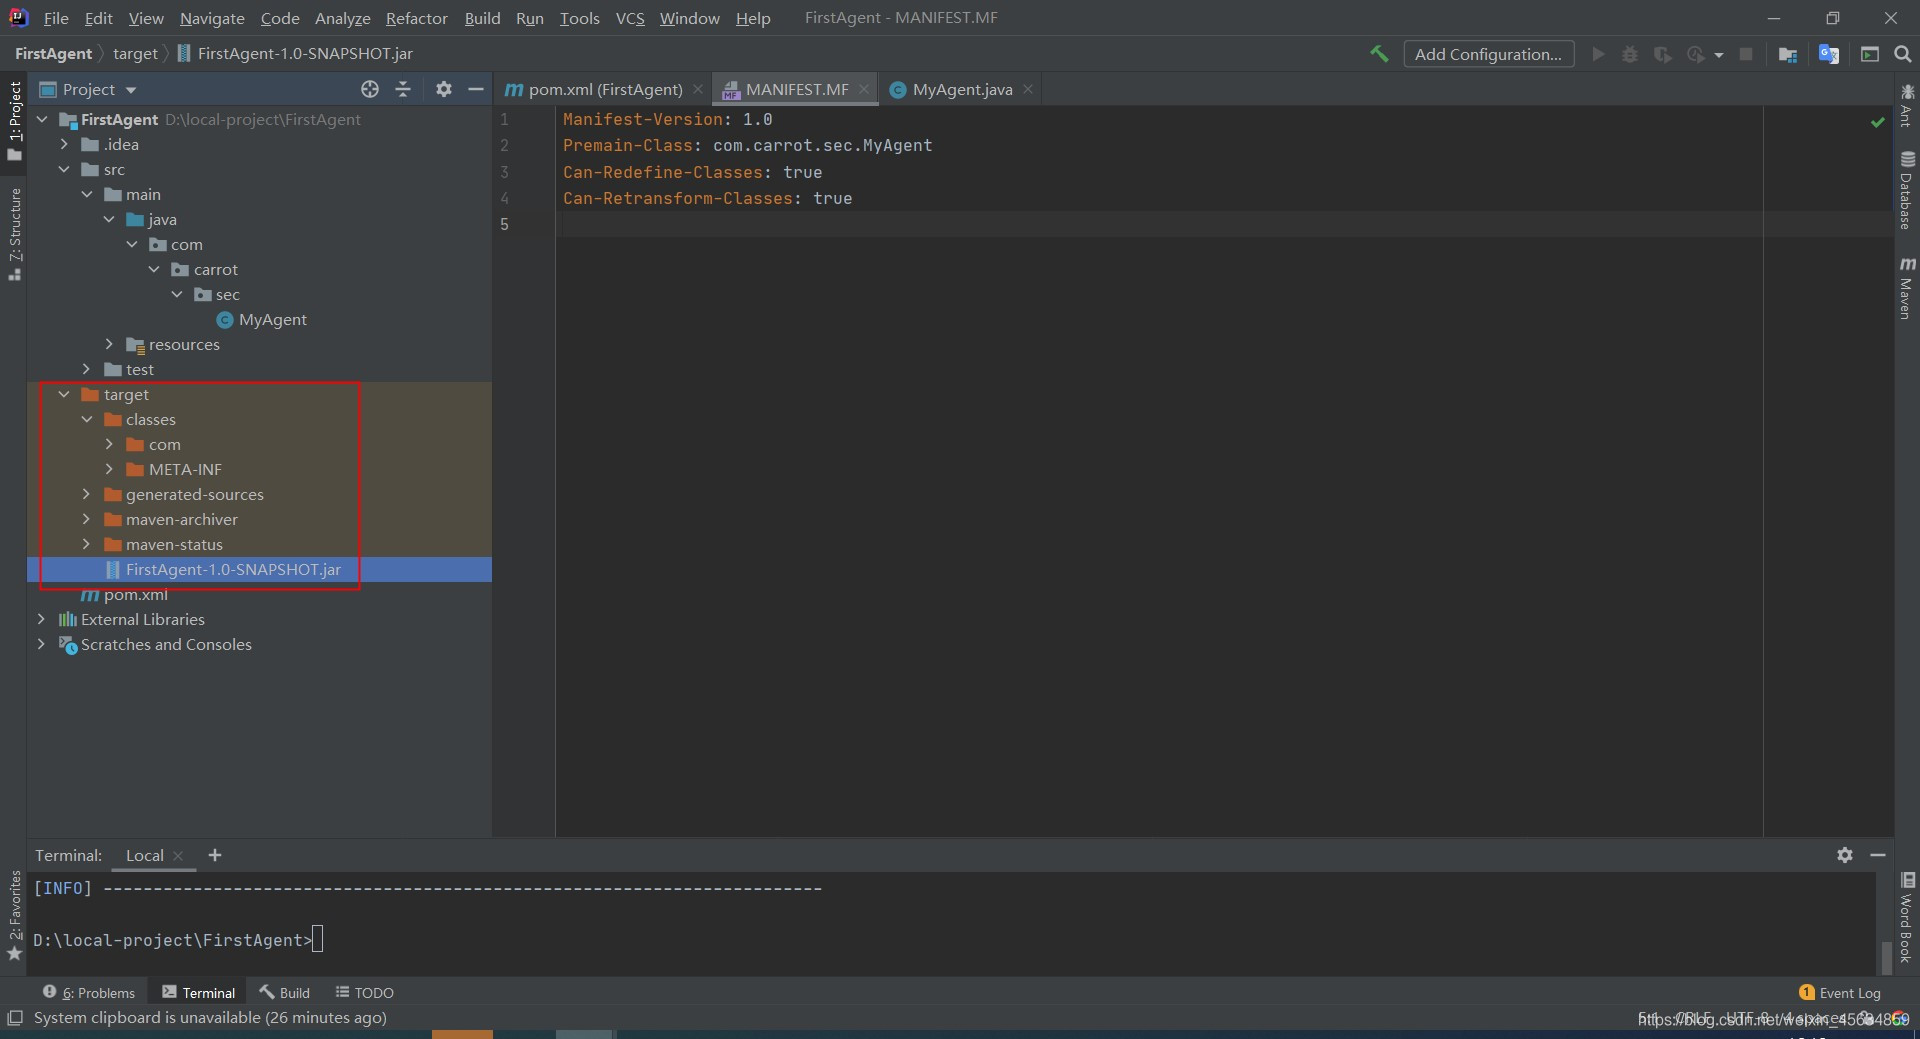Click Run with Coverage icon
This screenshot has width=1920, height=1039.
pyautogui.click(x=1662, y=54)
